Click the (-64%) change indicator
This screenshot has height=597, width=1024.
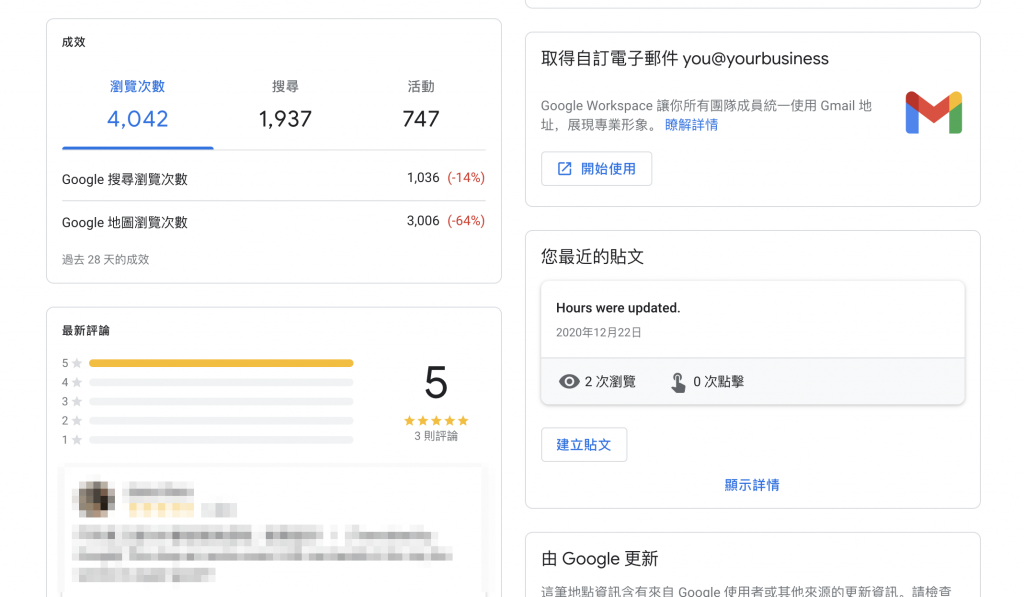click(x=466, y=221)
